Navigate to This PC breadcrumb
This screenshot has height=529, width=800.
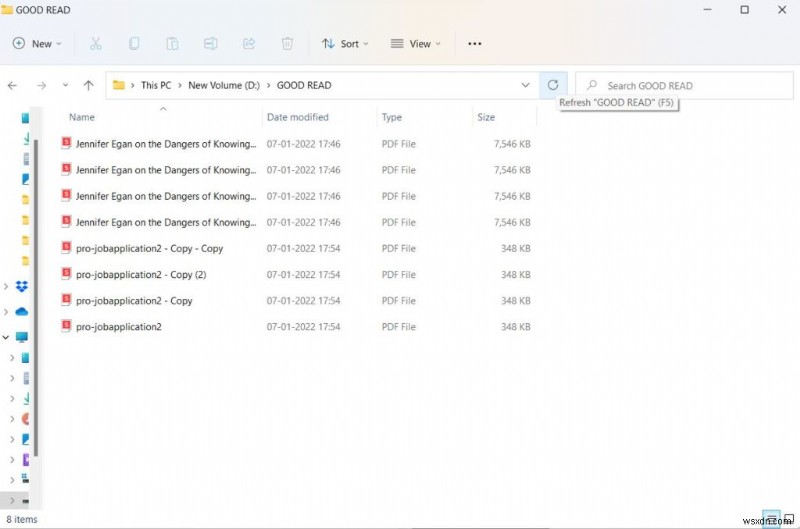pyautogui.click(x=156, y=85)
